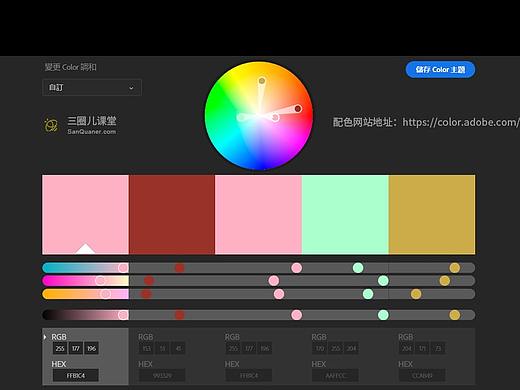Click the HEX field under the mint green swatch
This screenshot has width=520, height=390.
335,375
